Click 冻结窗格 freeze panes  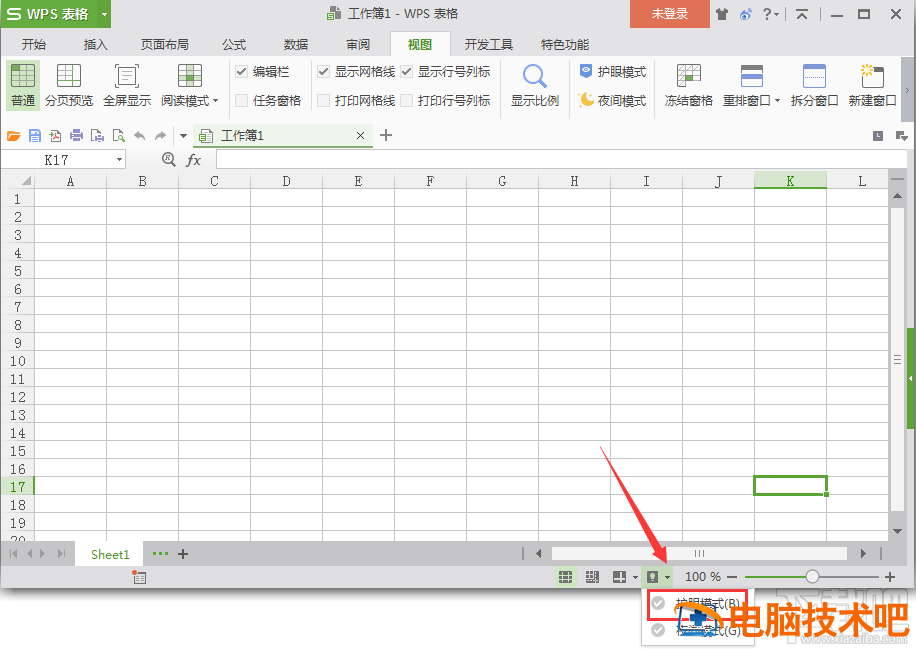(x=689, y=85)
